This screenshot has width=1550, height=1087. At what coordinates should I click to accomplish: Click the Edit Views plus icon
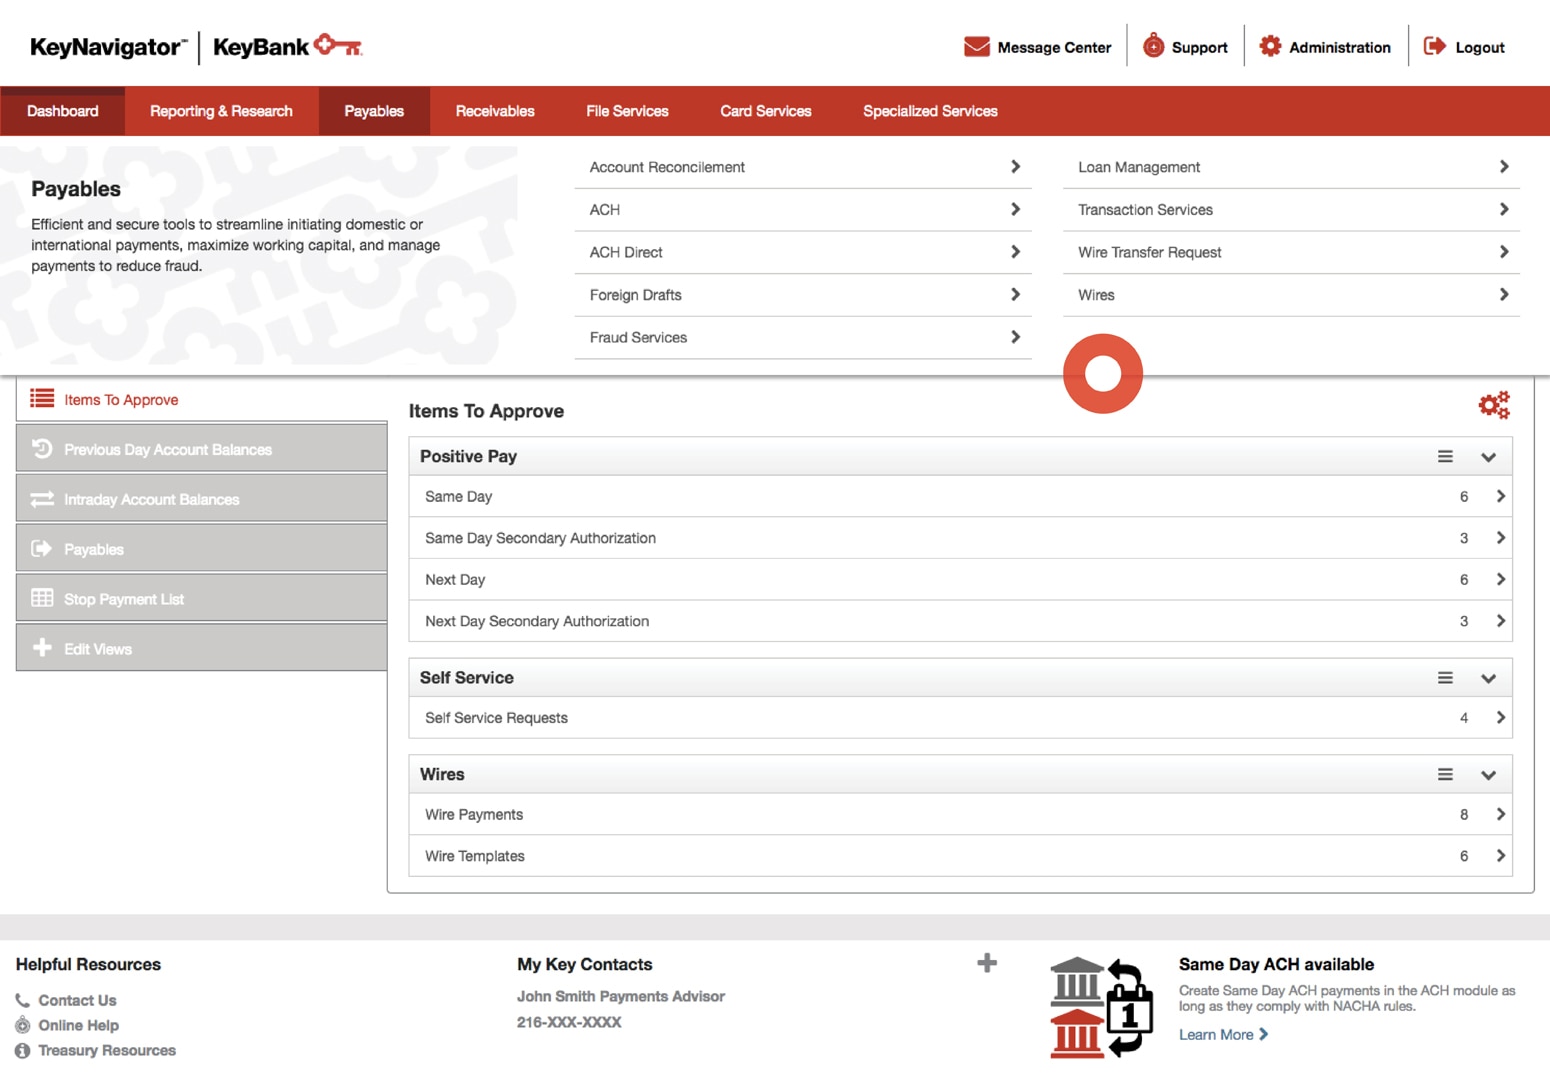coord(42,648)
